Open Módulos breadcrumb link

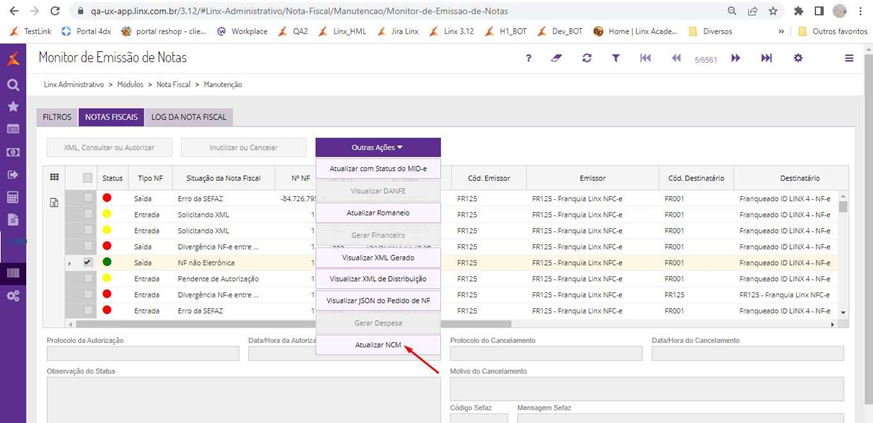point(130,85)
